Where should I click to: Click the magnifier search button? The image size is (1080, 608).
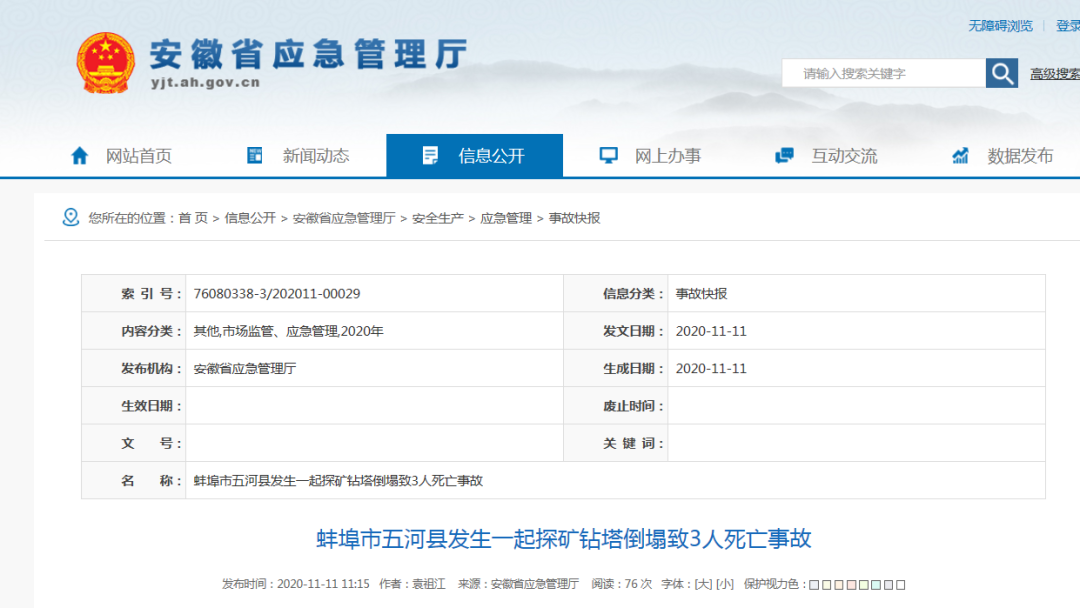(x=1002, y=73)
